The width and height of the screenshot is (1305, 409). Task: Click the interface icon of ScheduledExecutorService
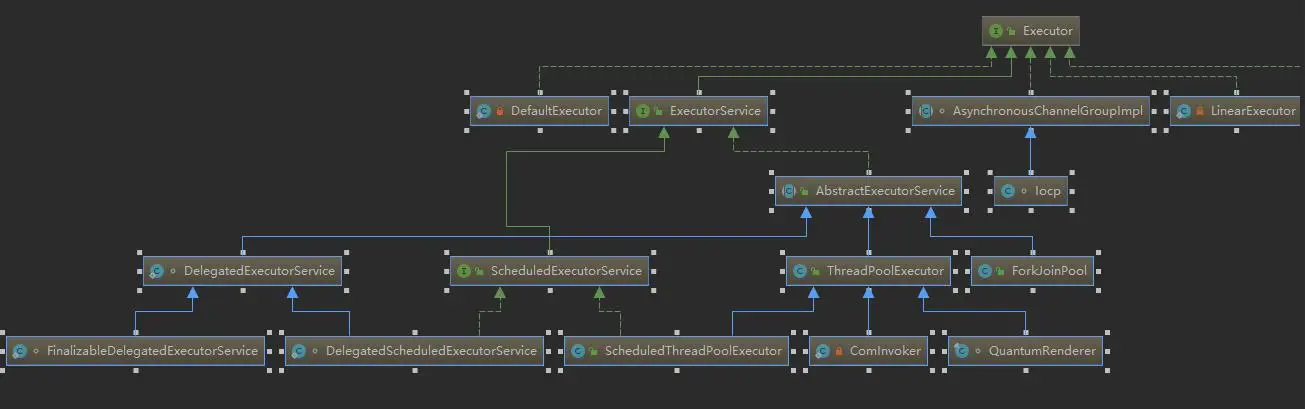point(463,271)
